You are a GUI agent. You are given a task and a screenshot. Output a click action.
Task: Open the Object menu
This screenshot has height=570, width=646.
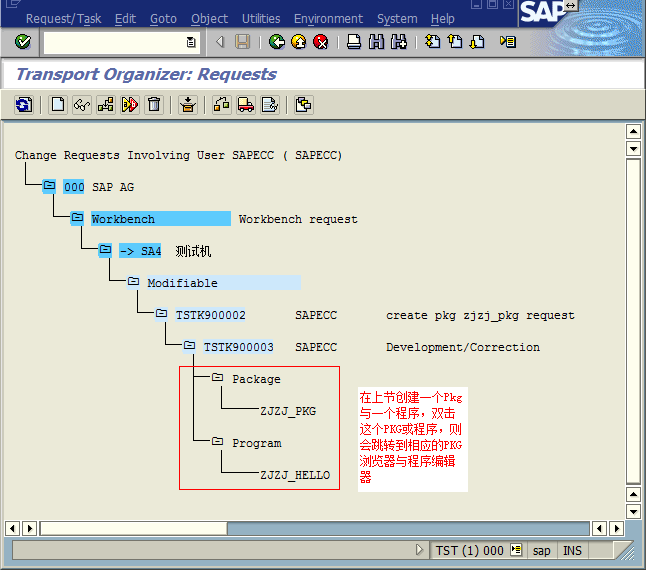pos(209,19)
